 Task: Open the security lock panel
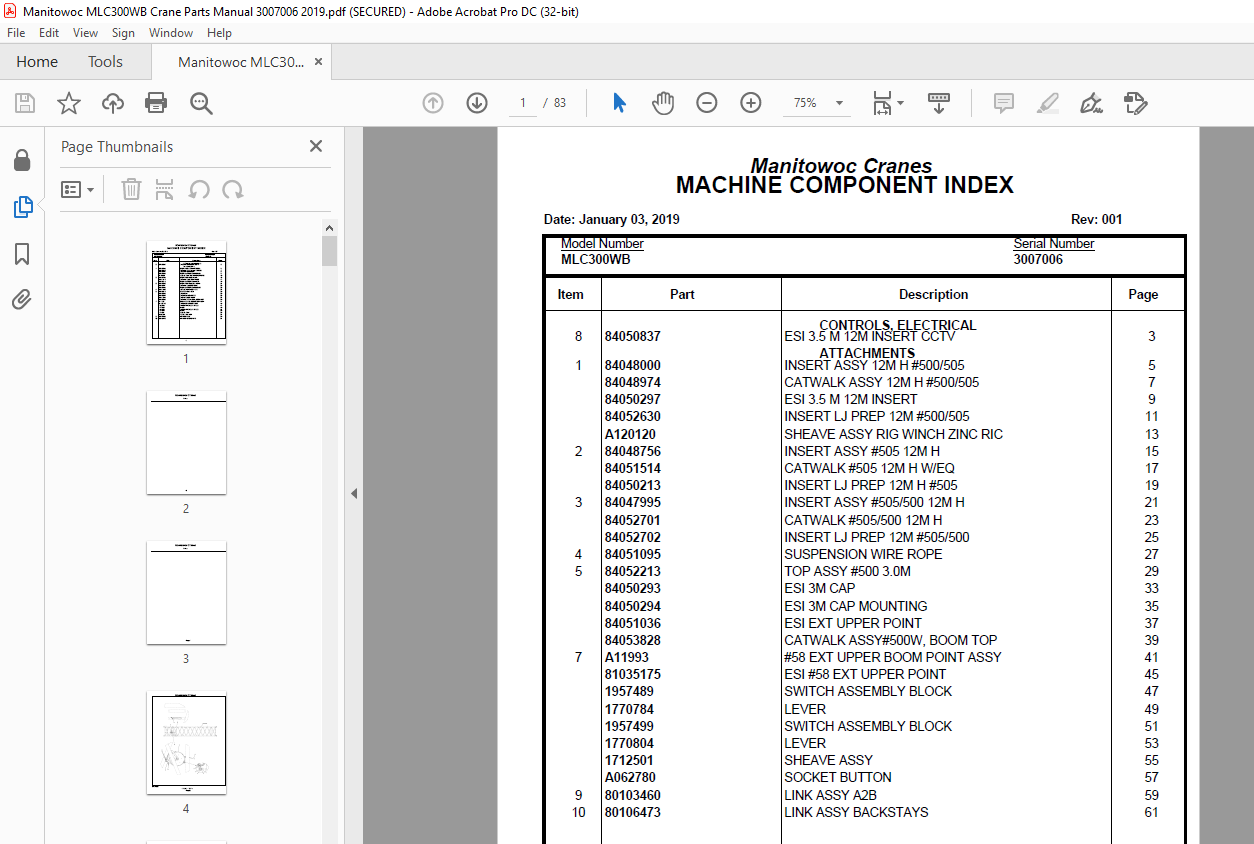(x=21, y=160)
